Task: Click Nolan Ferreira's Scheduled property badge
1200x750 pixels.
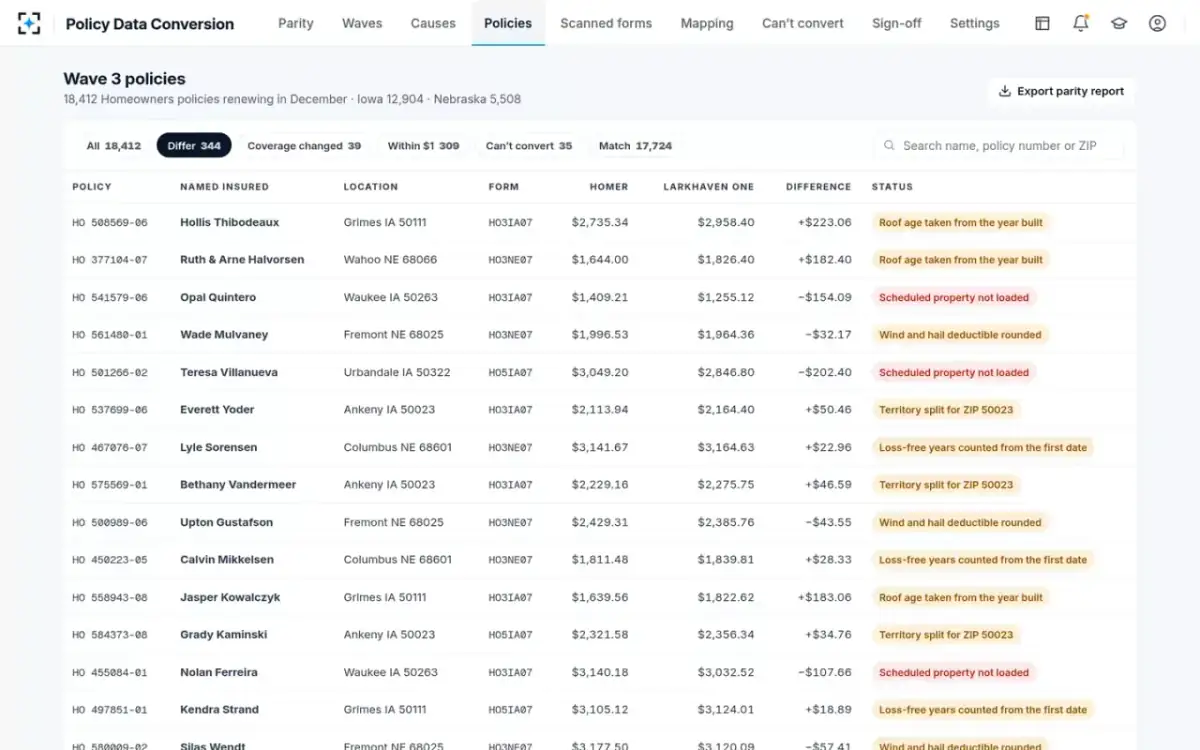Action: coord(954,673)
